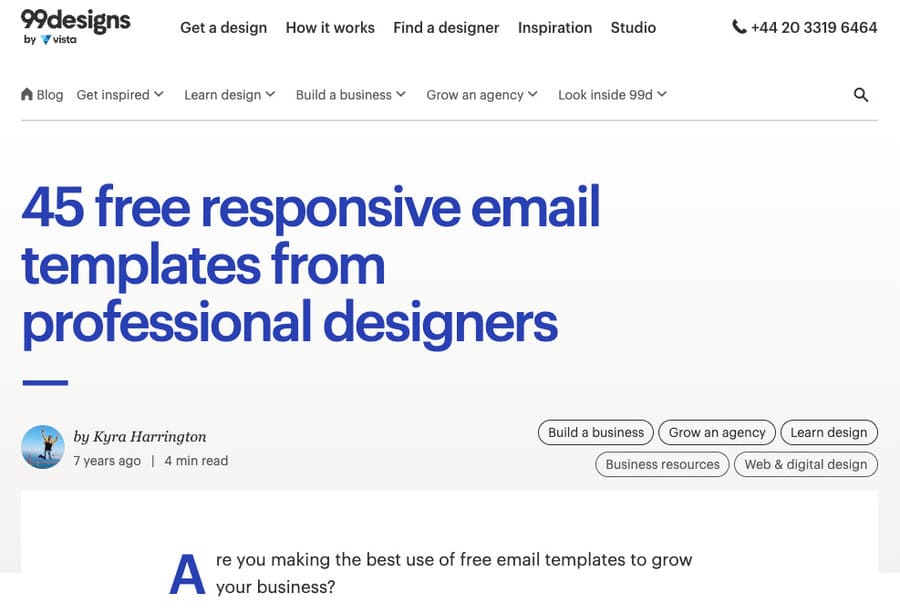Expand the Get inspired dropdown
The width and height of the screenshot is (900, 614).
coord(120,95)
